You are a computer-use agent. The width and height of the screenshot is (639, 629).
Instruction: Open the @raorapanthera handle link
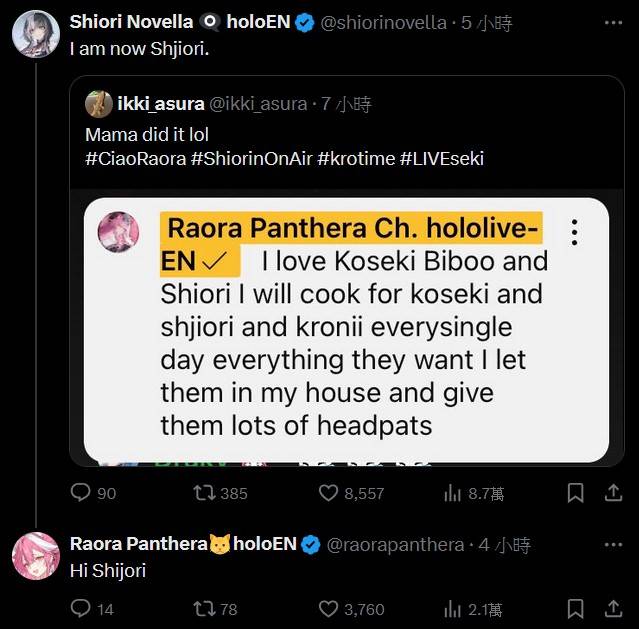pos(396,544)
